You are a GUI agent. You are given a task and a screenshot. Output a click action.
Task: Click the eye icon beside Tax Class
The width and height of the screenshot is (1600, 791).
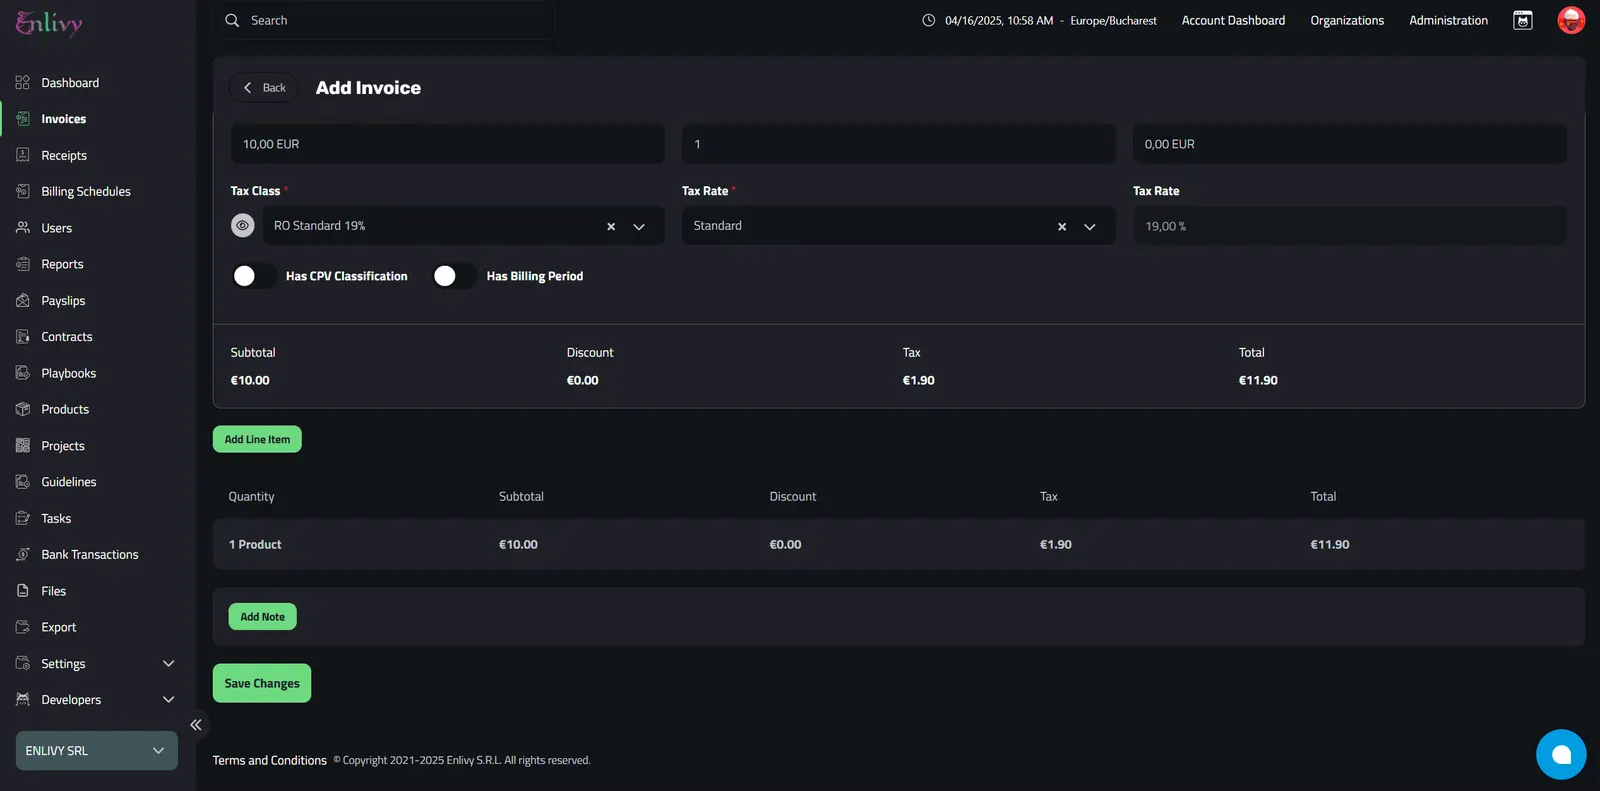point(243,226)
